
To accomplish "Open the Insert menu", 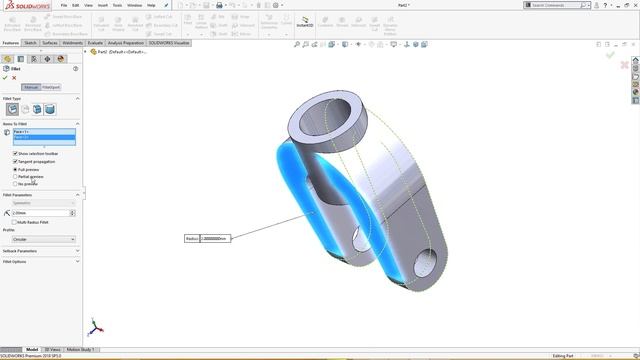I will coord(103,5).
